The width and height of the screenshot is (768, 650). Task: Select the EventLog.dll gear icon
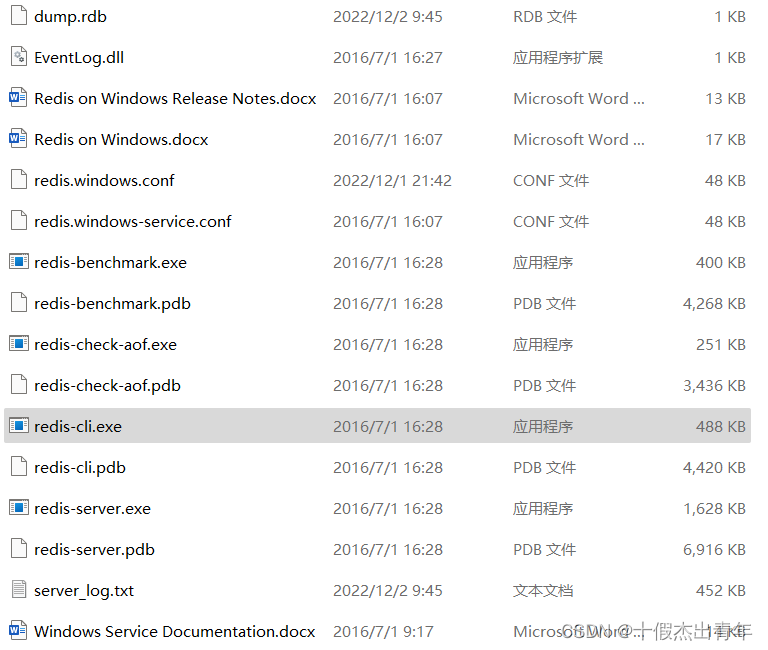[18, 58]
